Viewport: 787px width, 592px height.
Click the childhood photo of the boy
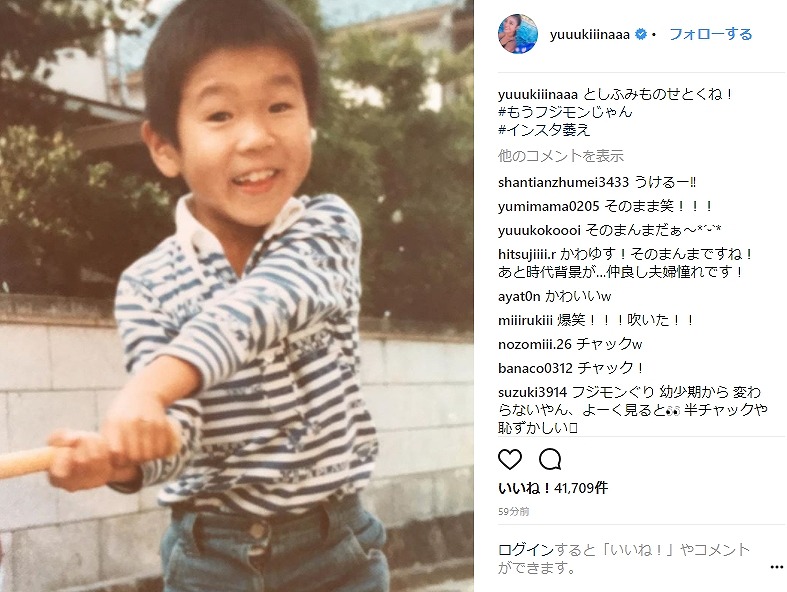pyautogui.click(x=236, y=296)
